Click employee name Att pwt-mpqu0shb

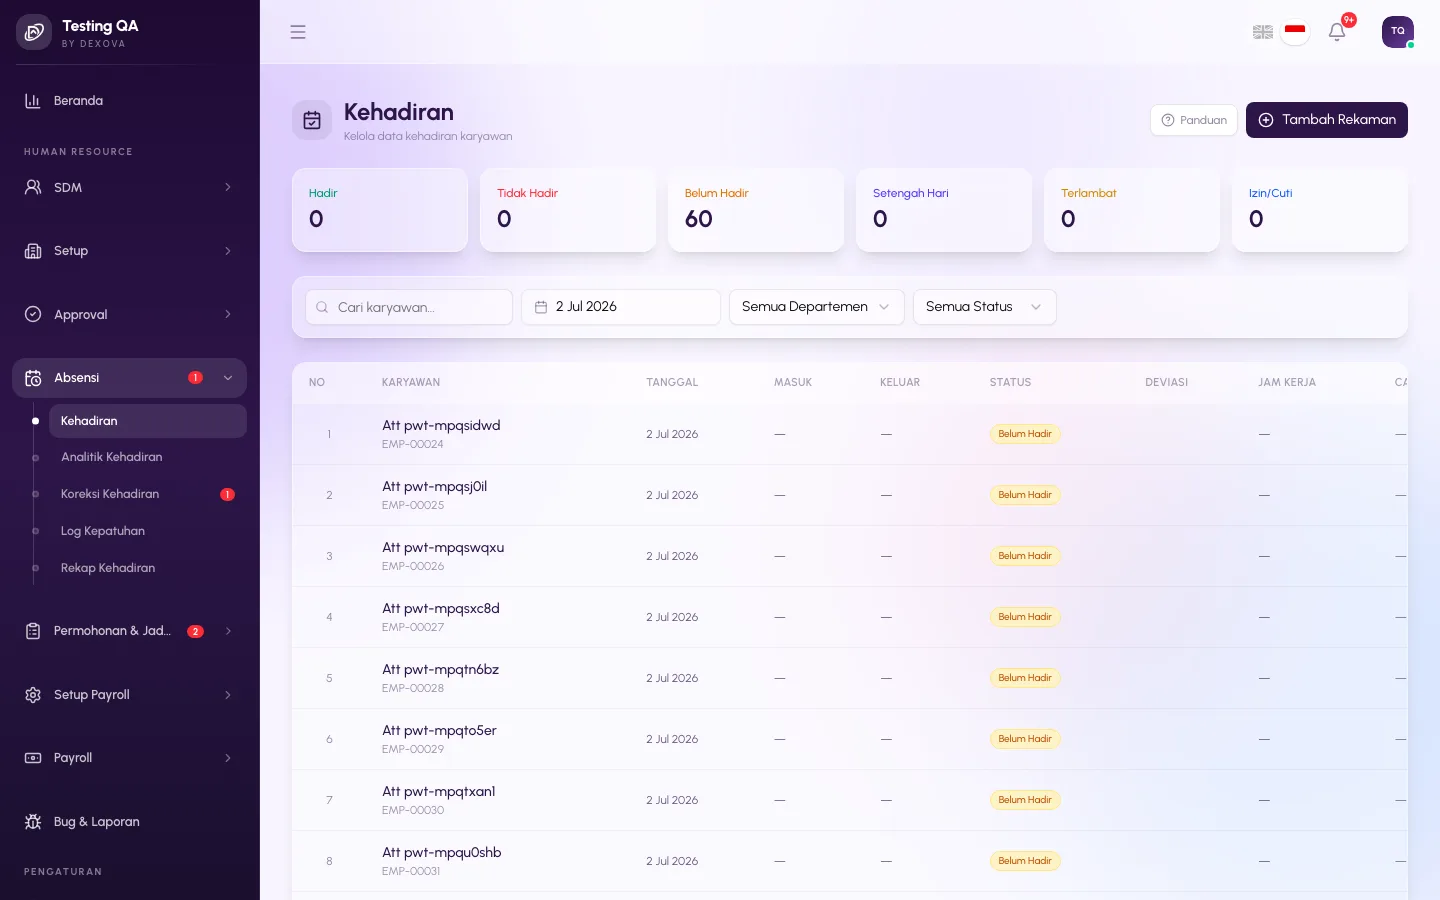click(x=442, y=853)
